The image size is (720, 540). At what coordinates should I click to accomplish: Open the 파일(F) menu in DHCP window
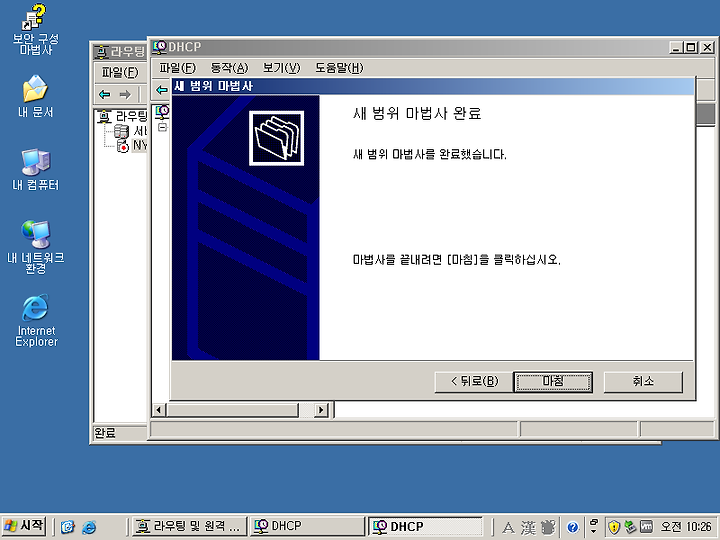pyautogui.click(x=177, y=68)
